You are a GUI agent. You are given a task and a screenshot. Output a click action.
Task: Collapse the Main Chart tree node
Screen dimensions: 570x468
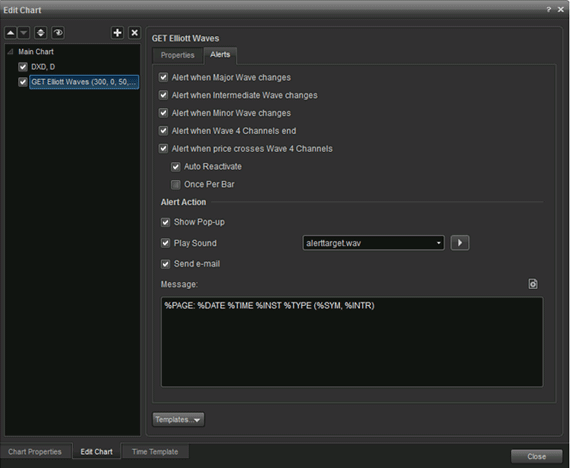click(x=10, y=52)
